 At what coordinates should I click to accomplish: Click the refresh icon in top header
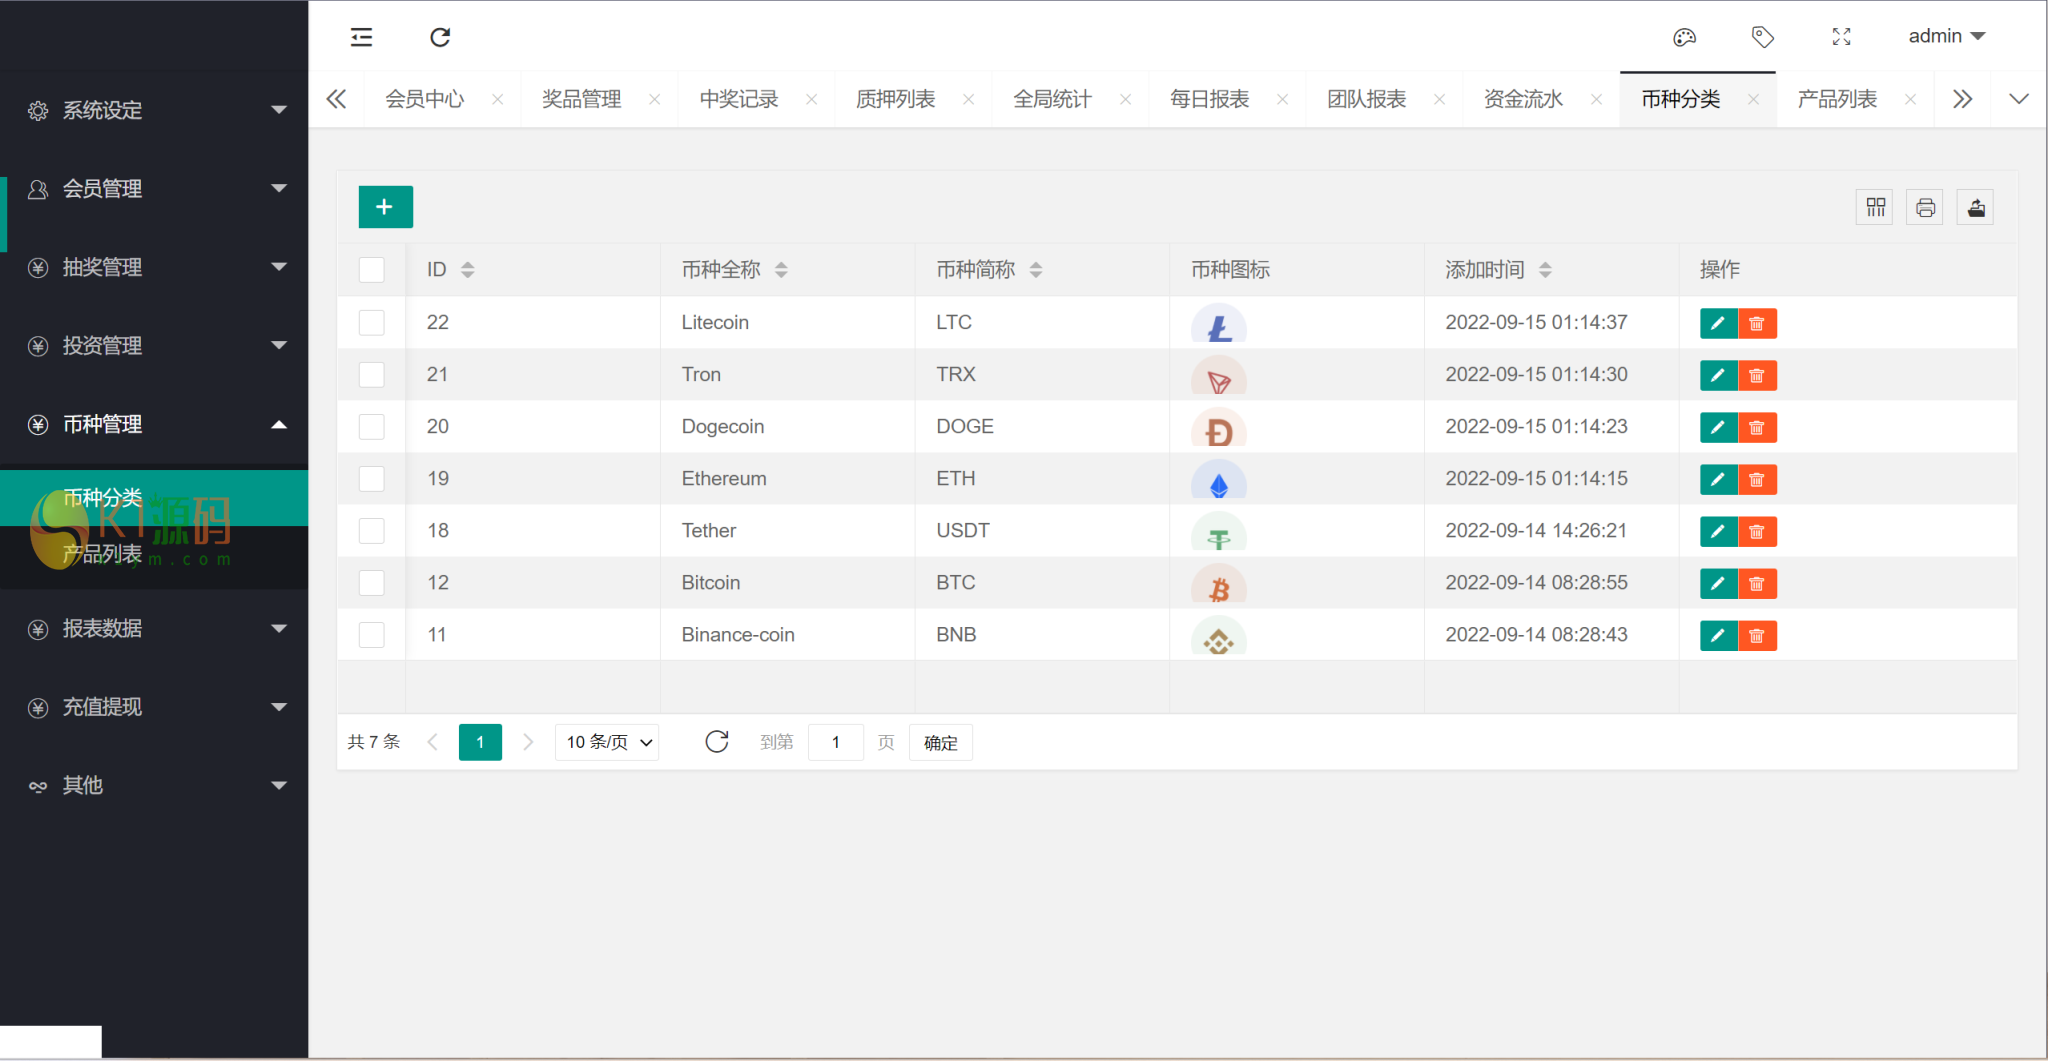coord(440,38)
